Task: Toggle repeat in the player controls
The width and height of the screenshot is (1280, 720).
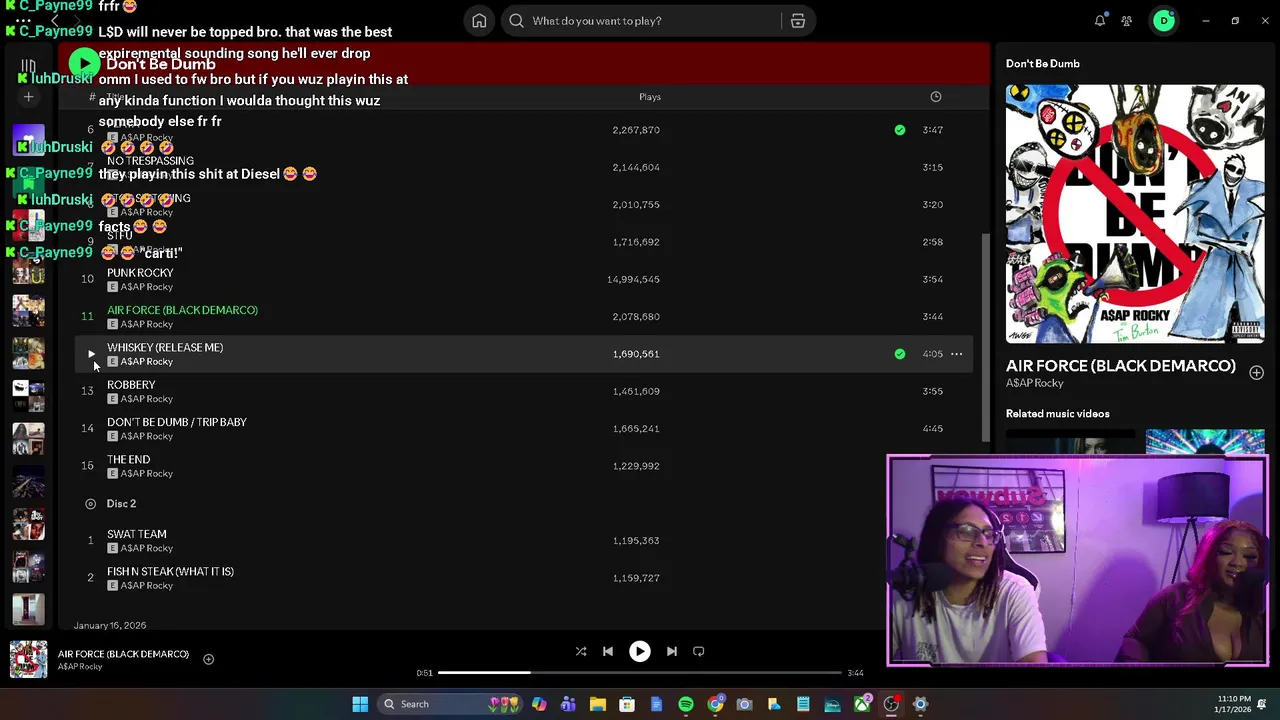Action: tap(699, 651)
